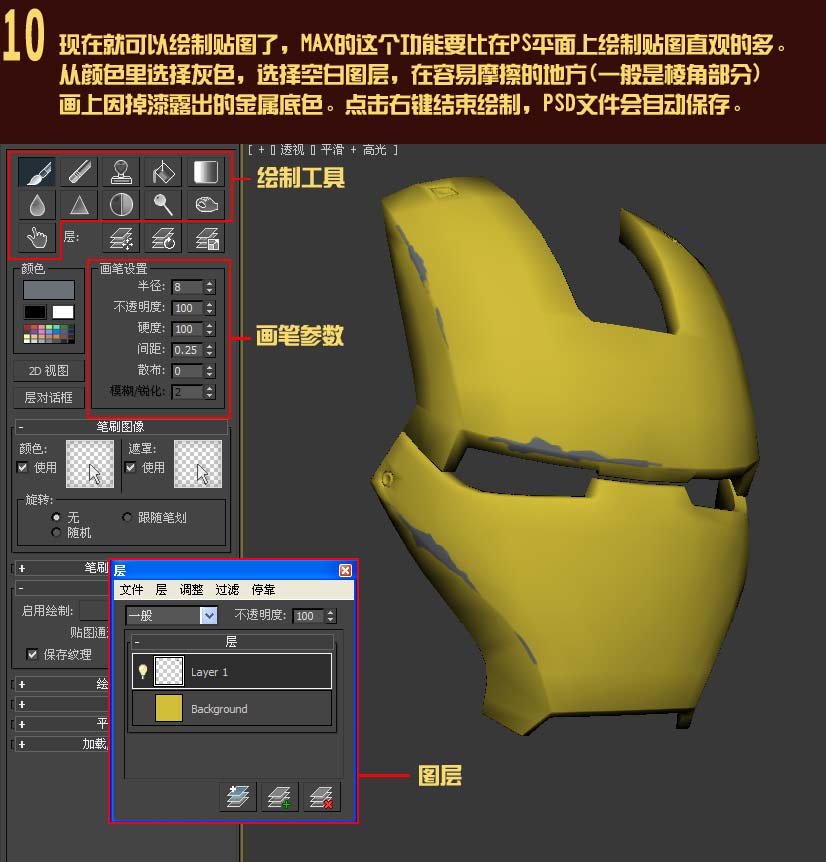The height and width of the screenshot is (862, 826).
Task: Expand the 加载 rollout
Action: 24,744
